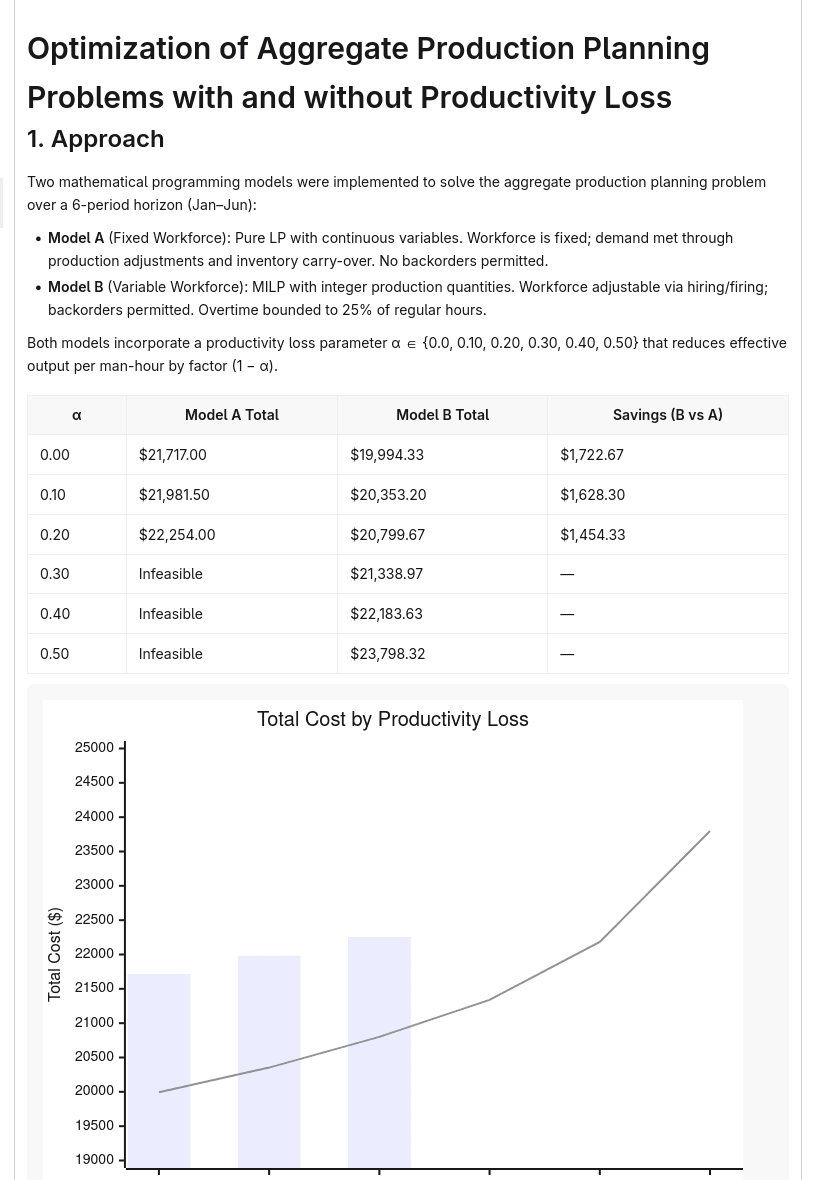Click the gray line's peak at its right end
Screen dimensions: 820x1180
coord(709,832)
